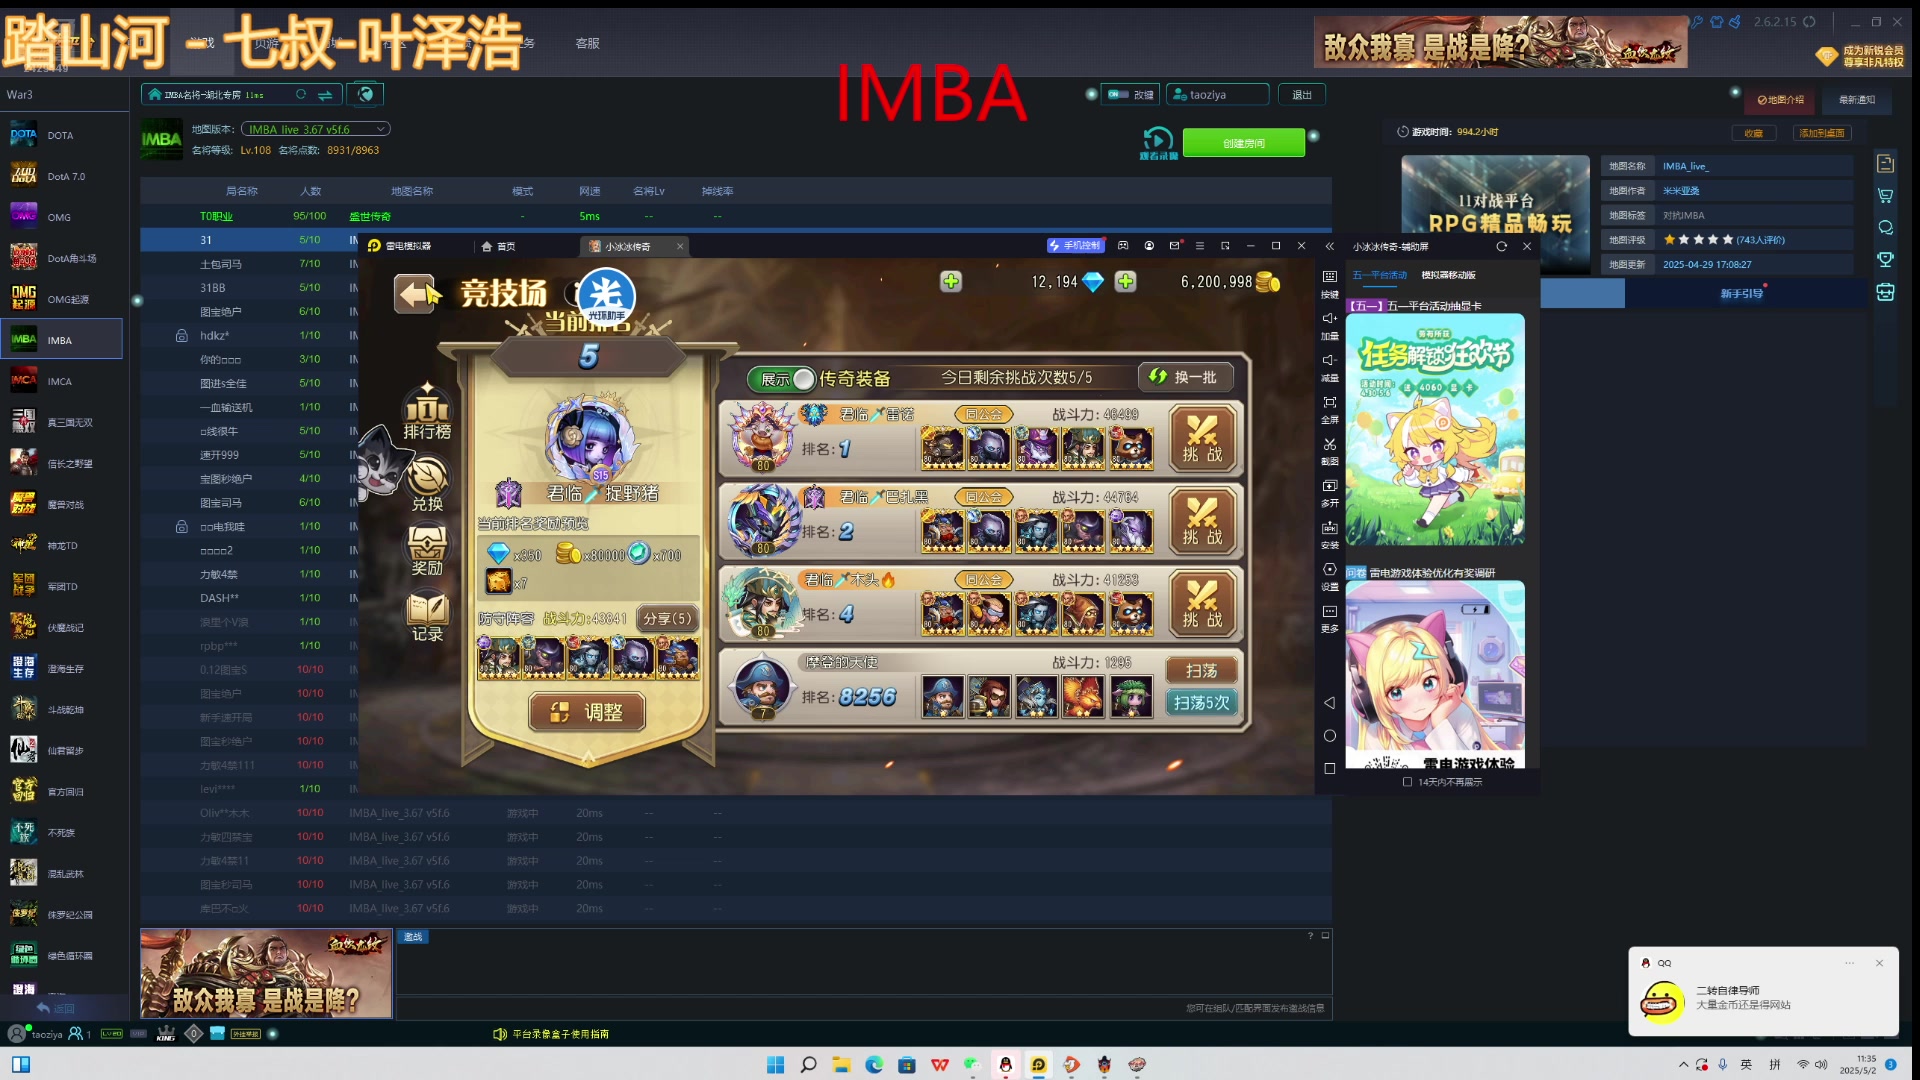Open the Windows taskbar search icon

[x=808, y=1065]
